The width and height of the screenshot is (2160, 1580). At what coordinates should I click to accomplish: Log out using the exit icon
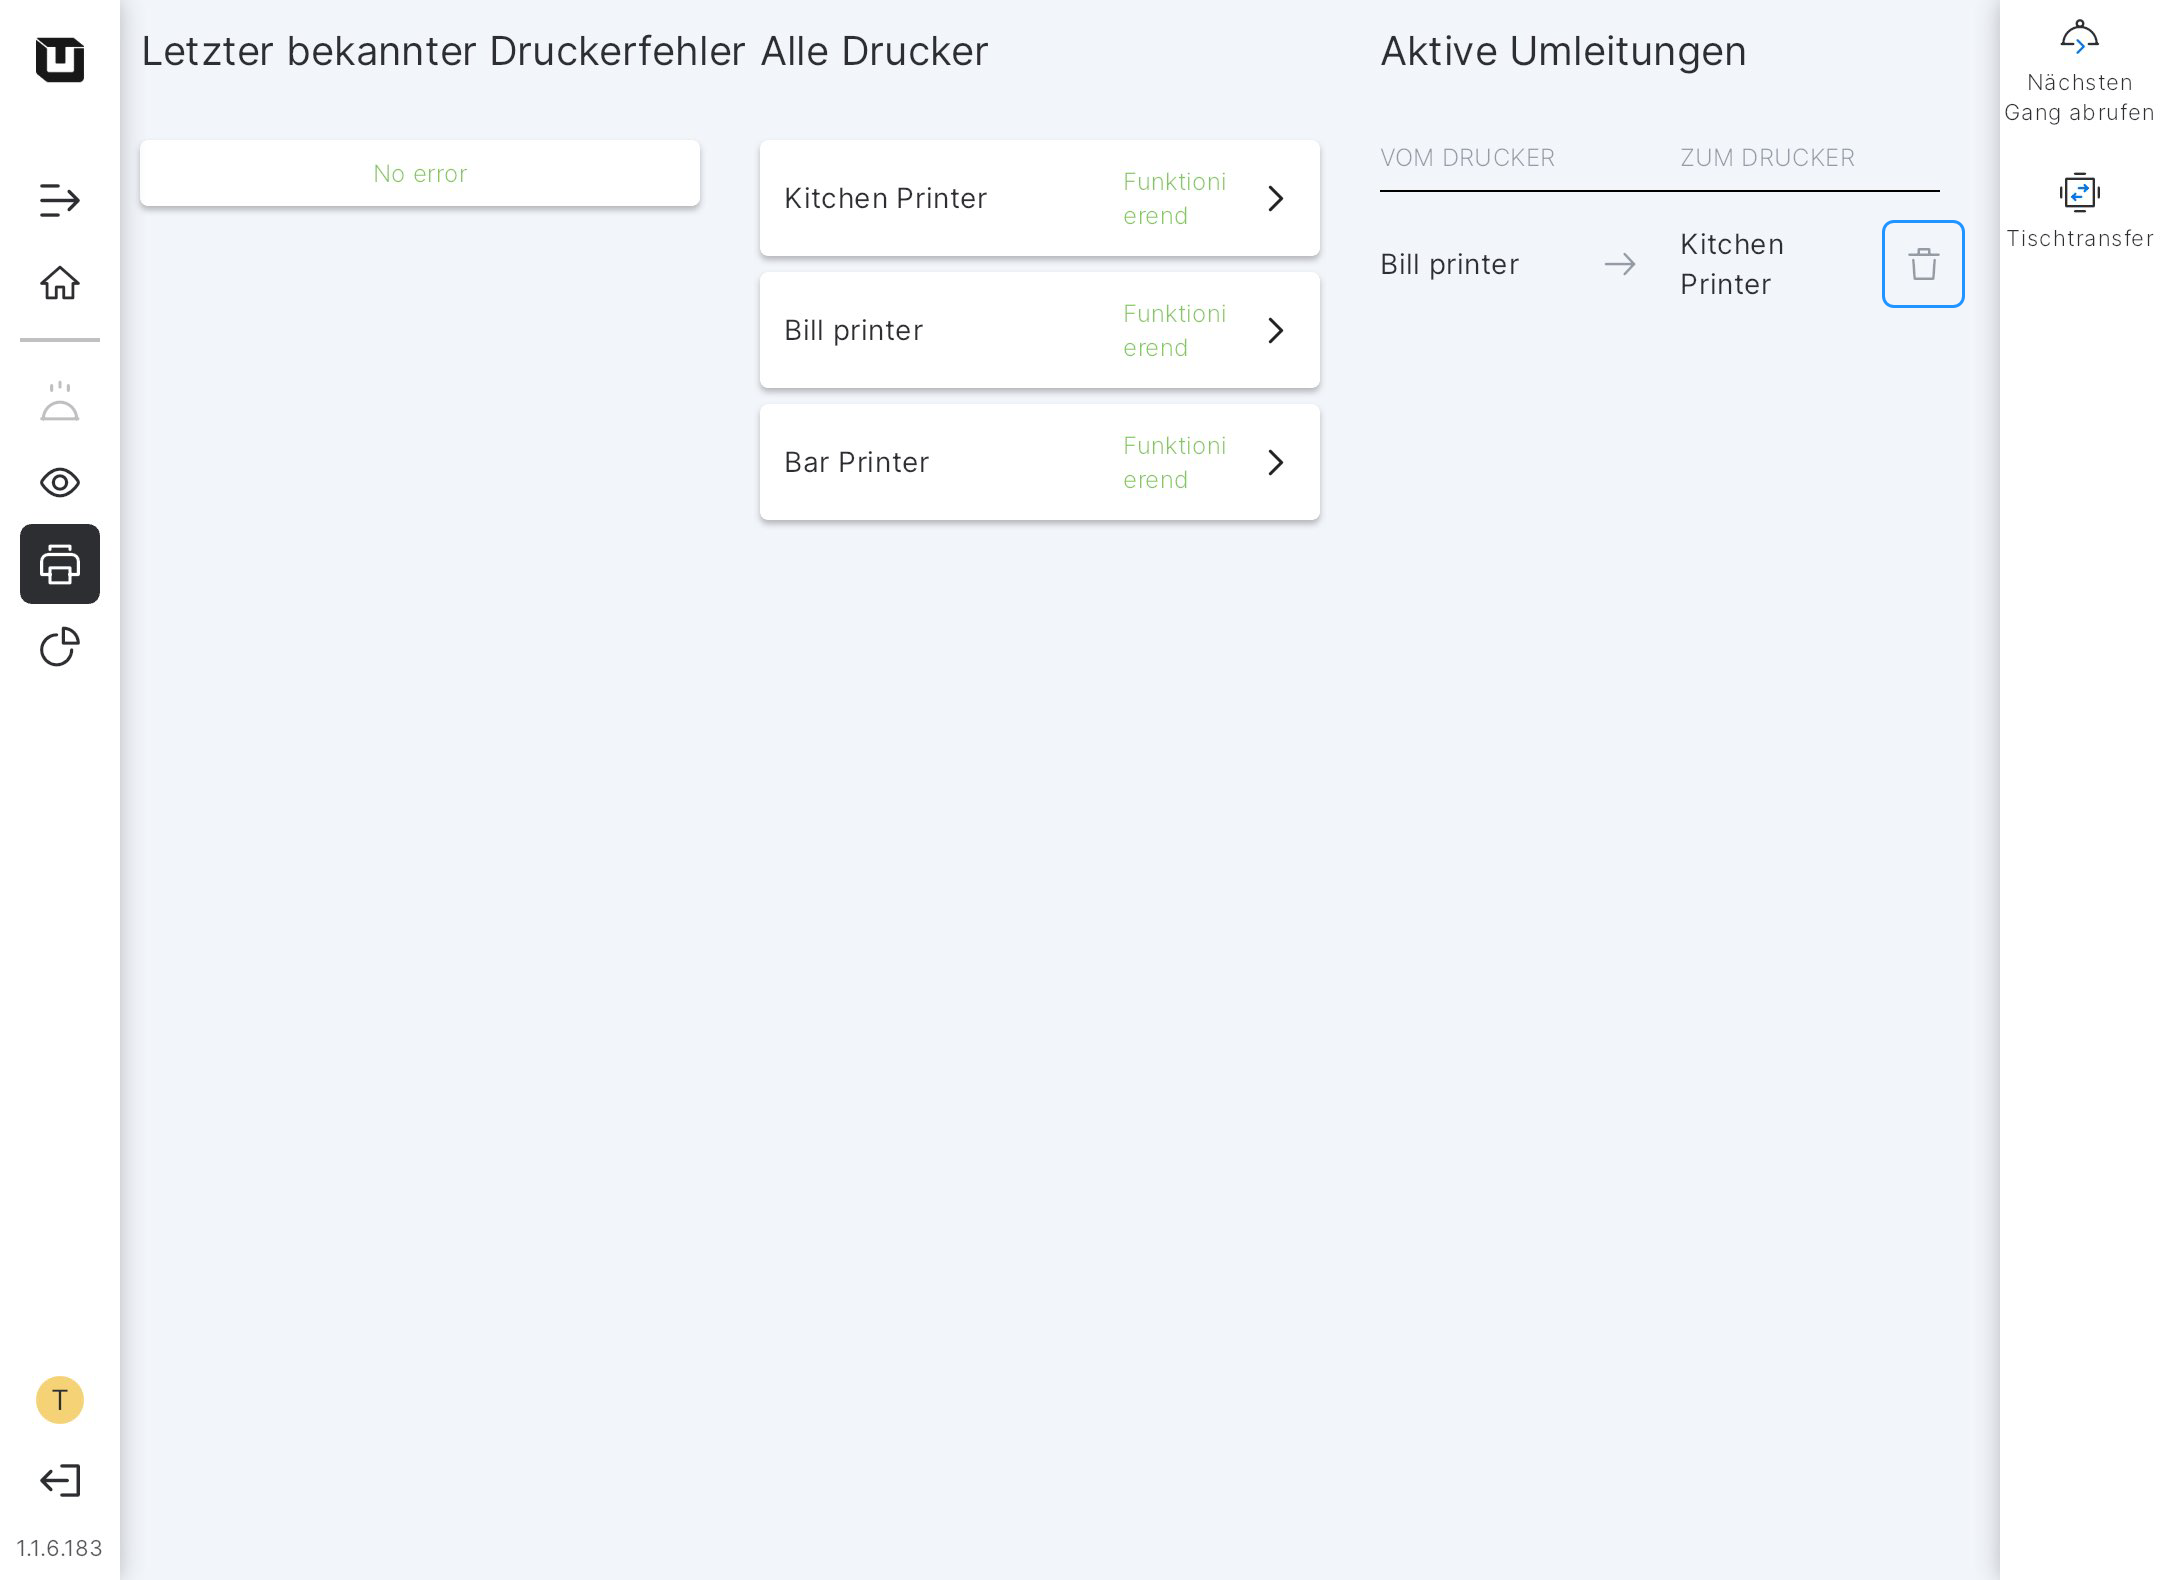point(60,1481)
